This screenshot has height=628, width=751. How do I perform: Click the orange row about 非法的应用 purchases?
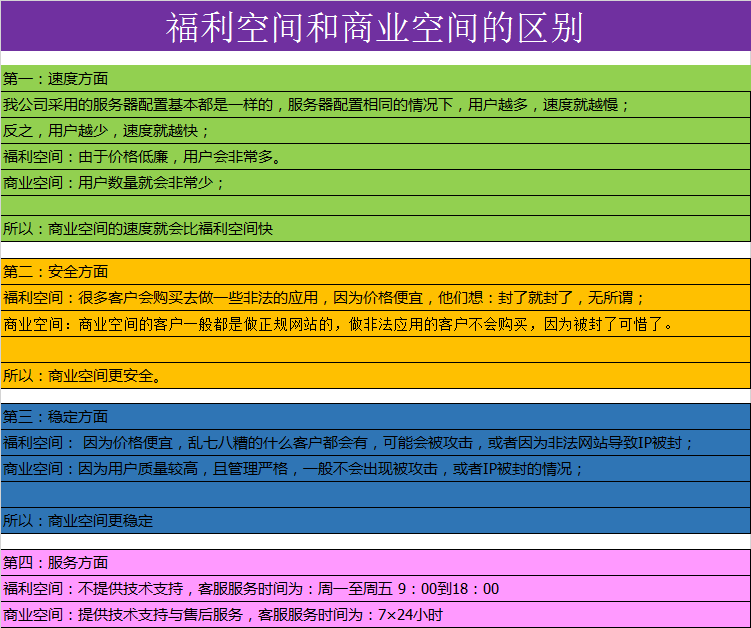(x=324, y=298)
